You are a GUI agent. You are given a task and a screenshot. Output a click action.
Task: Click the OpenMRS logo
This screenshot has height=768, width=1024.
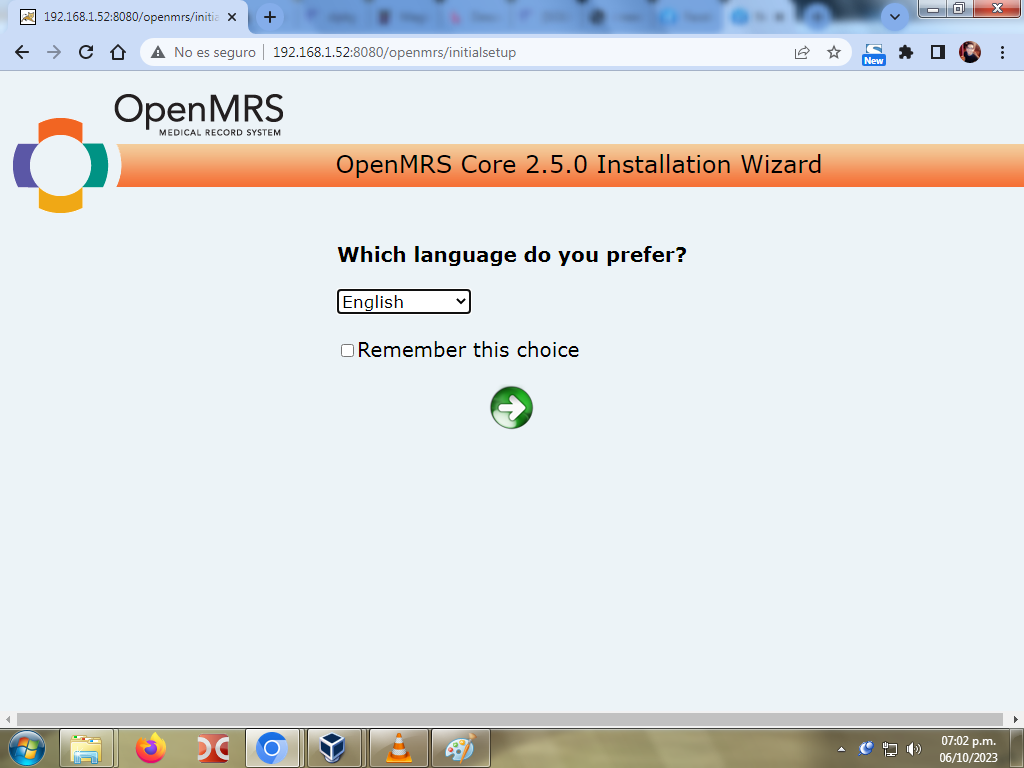[x=148, y=153]
